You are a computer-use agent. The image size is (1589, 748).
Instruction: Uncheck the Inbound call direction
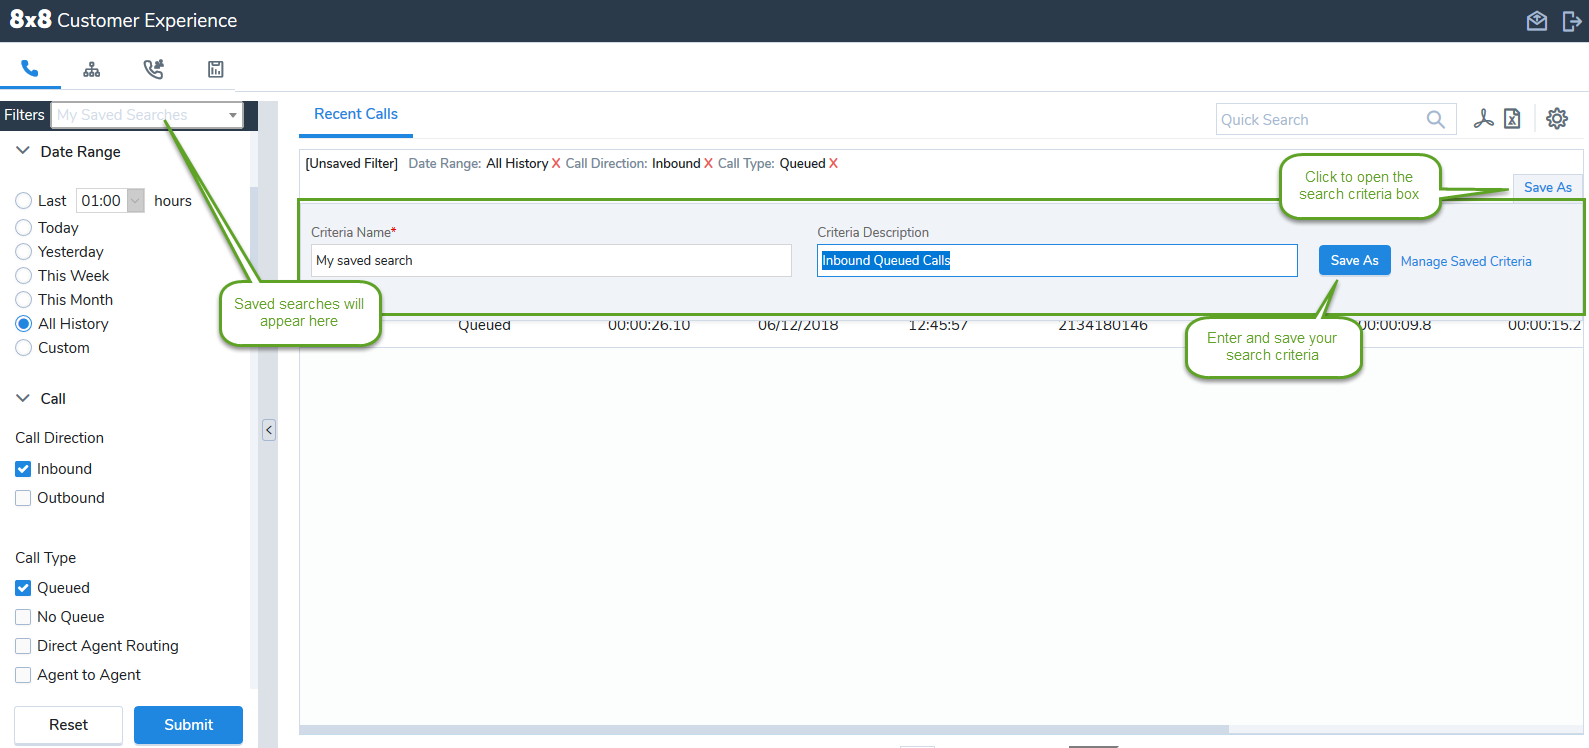coord(23,469)
